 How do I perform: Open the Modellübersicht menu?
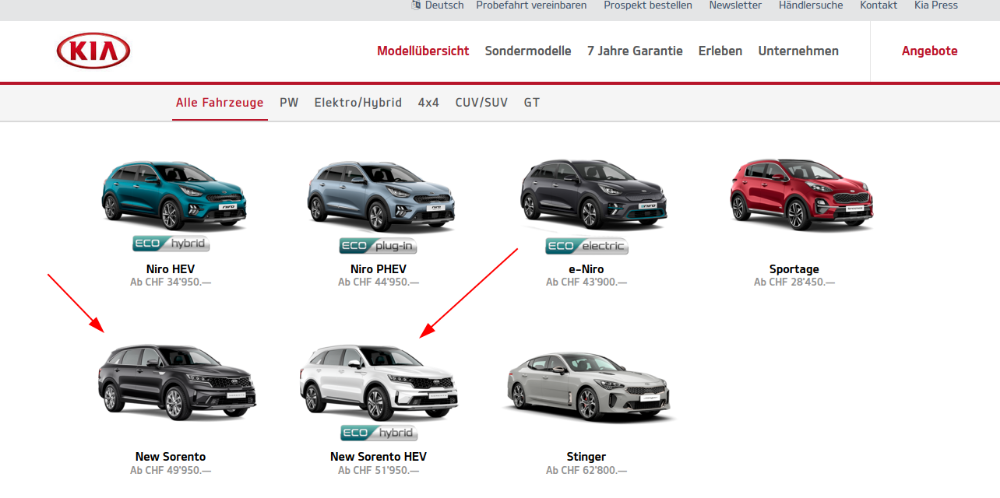tap(423, 51)
